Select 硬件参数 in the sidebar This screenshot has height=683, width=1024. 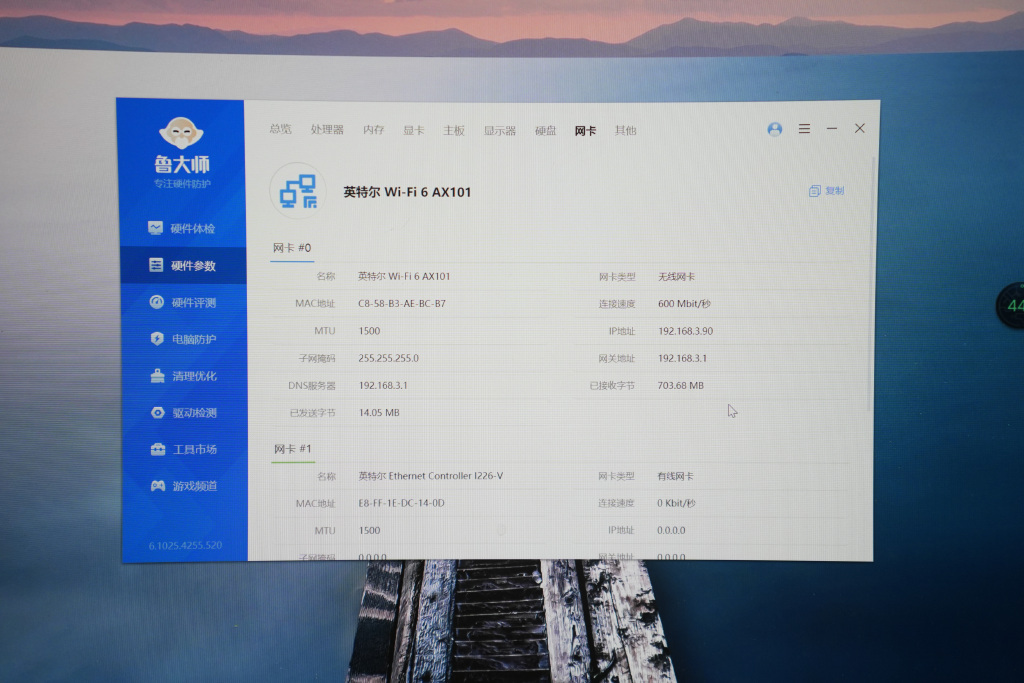(x=184, y=265)
